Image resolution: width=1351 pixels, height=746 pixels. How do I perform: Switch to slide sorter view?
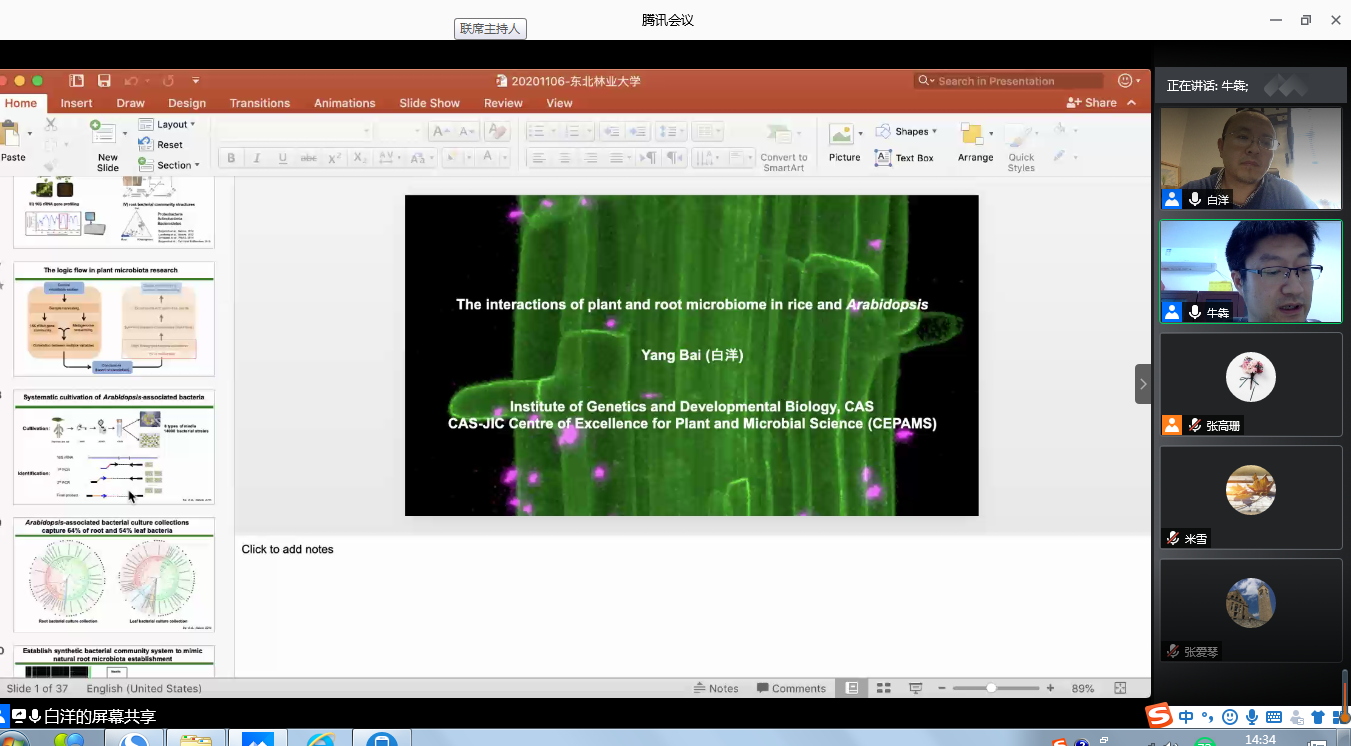[883, 688]
